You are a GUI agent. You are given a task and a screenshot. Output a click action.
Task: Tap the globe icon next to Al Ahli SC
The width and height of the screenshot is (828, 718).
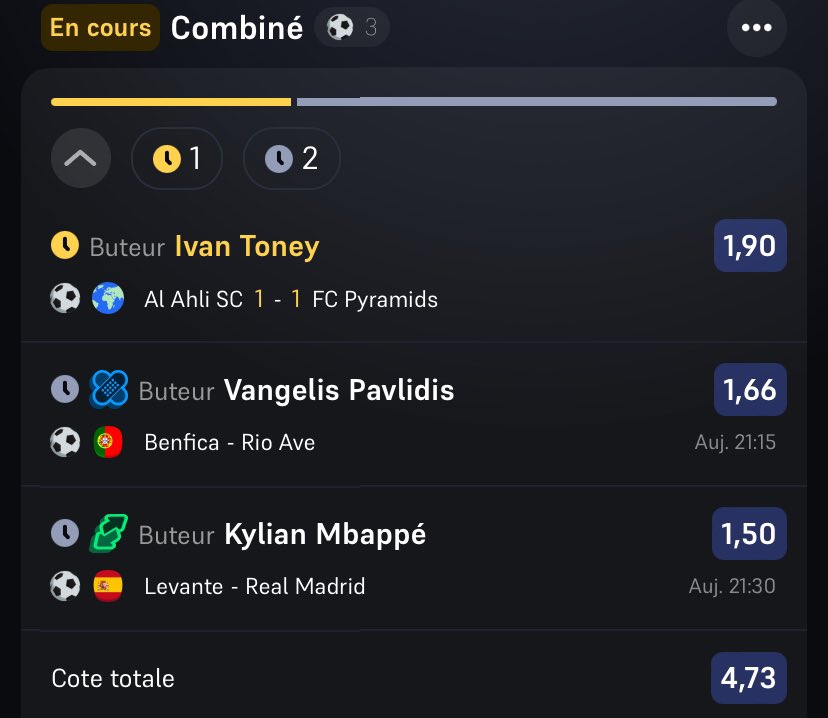tap(108, 298)
